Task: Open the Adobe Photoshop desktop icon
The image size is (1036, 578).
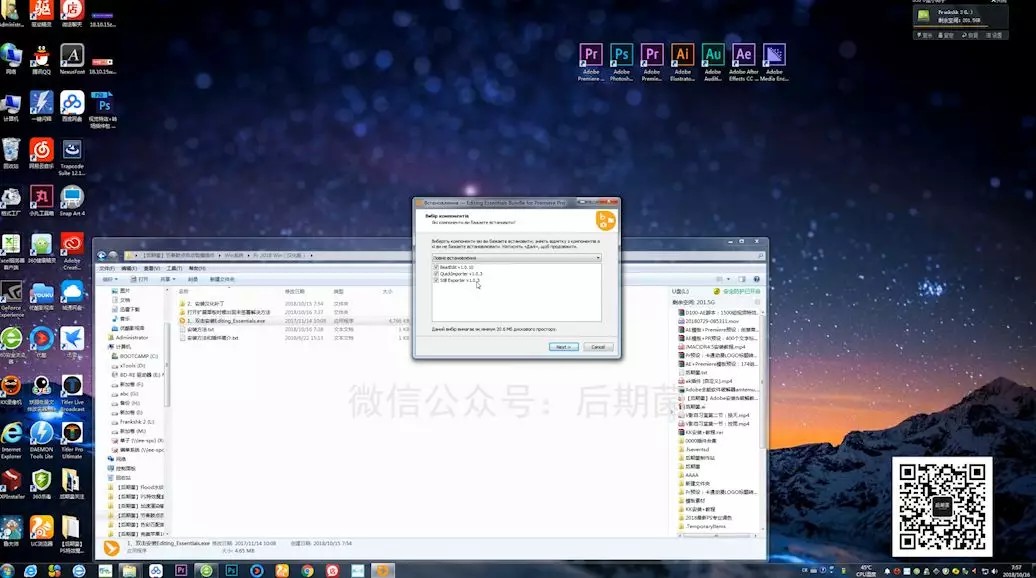Action: (x=621, y=62)
